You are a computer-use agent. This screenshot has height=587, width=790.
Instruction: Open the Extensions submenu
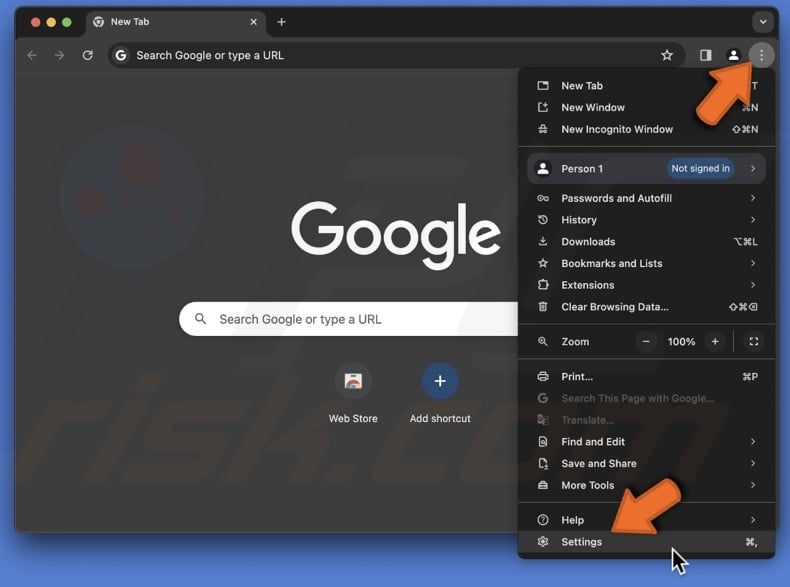click(x=646, y=285)
